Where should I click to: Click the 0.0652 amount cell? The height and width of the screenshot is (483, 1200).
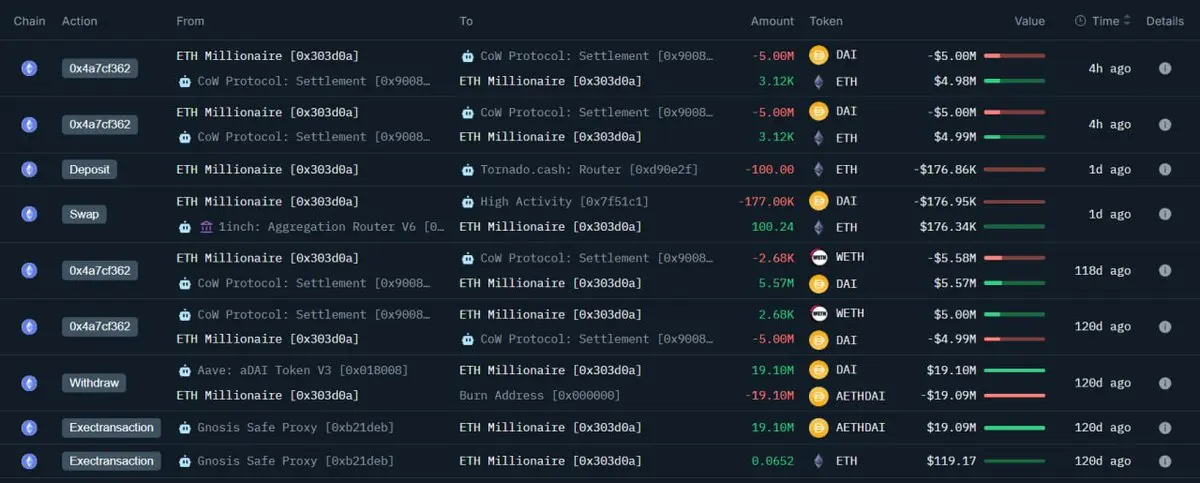(x=774, y=461)
